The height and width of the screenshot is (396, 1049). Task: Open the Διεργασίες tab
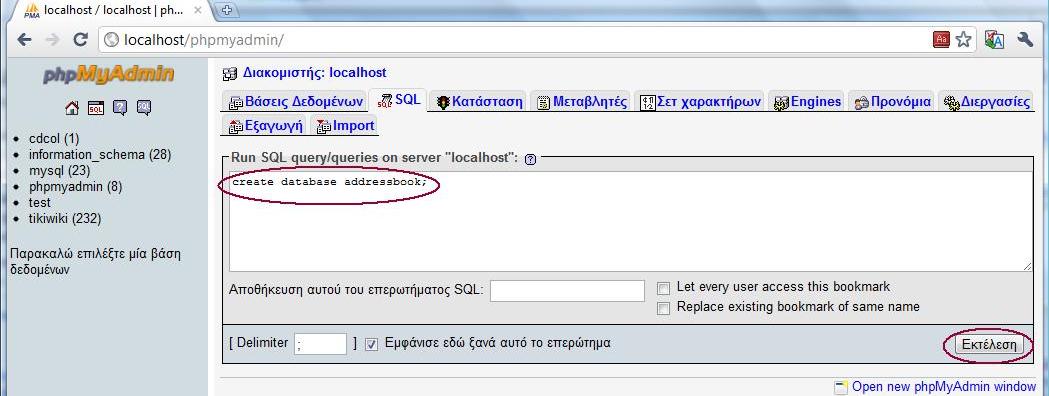(x=986, y=102)
